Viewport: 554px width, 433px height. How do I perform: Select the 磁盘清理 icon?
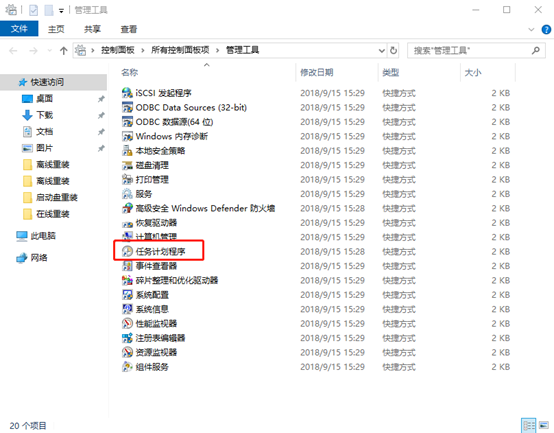[127, 165]
